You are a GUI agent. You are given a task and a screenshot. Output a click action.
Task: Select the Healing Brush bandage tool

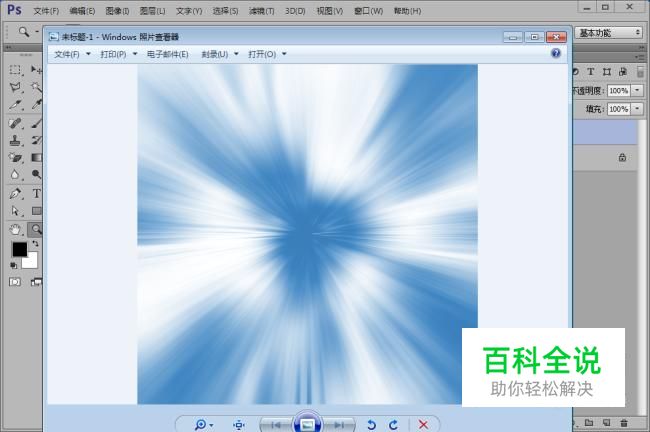coord(15,123)
